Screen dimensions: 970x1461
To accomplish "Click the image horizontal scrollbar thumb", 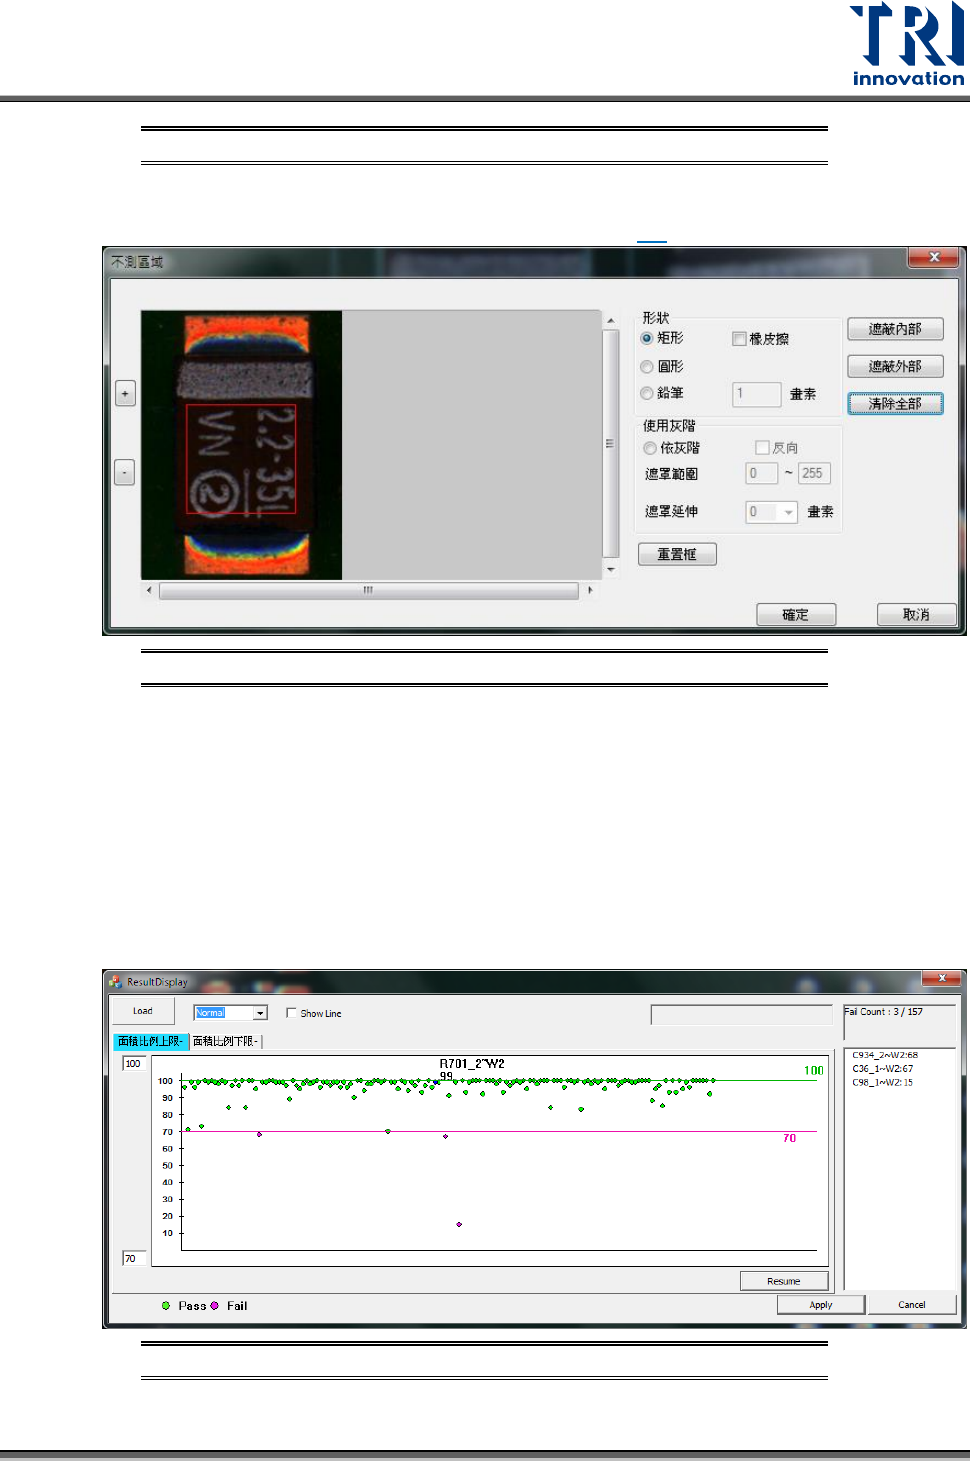I will tap(368, 590).
